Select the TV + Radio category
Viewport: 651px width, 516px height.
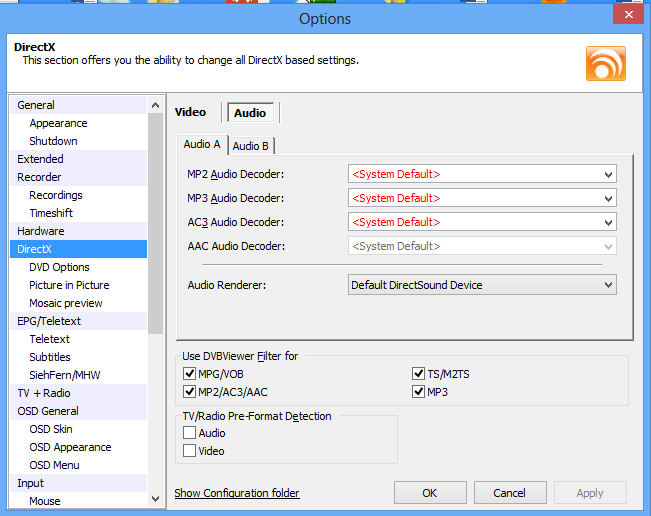point(78,393)
